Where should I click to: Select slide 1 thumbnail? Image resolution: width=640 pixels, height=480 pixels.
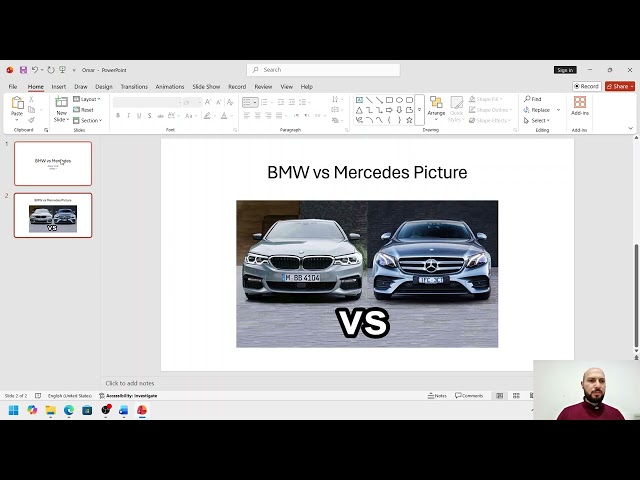53,163
